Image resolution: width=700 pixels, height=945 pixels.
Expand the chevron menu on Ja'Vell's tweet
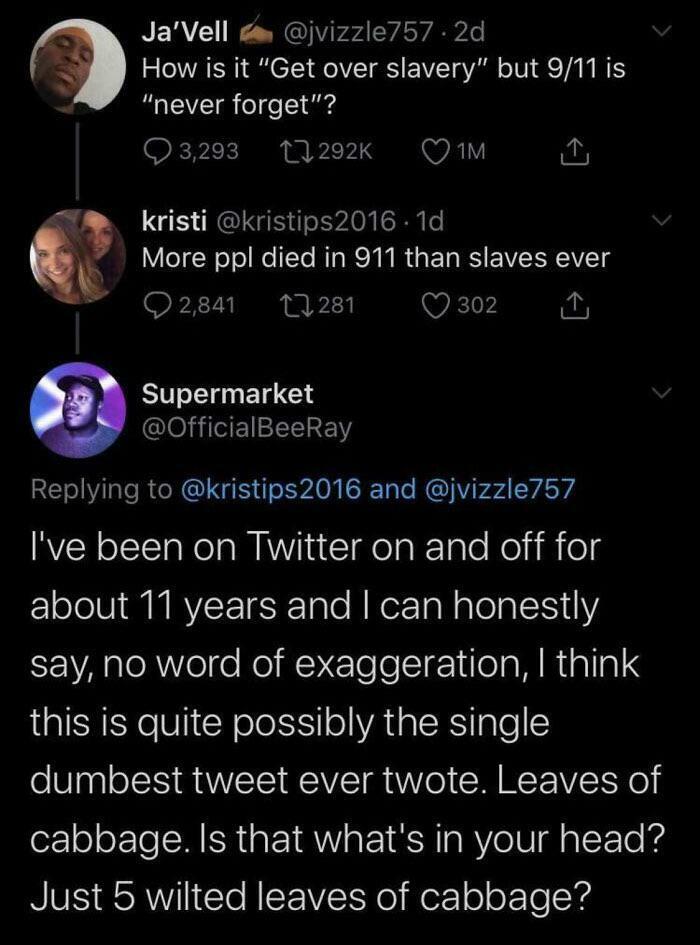pos(660,30)
